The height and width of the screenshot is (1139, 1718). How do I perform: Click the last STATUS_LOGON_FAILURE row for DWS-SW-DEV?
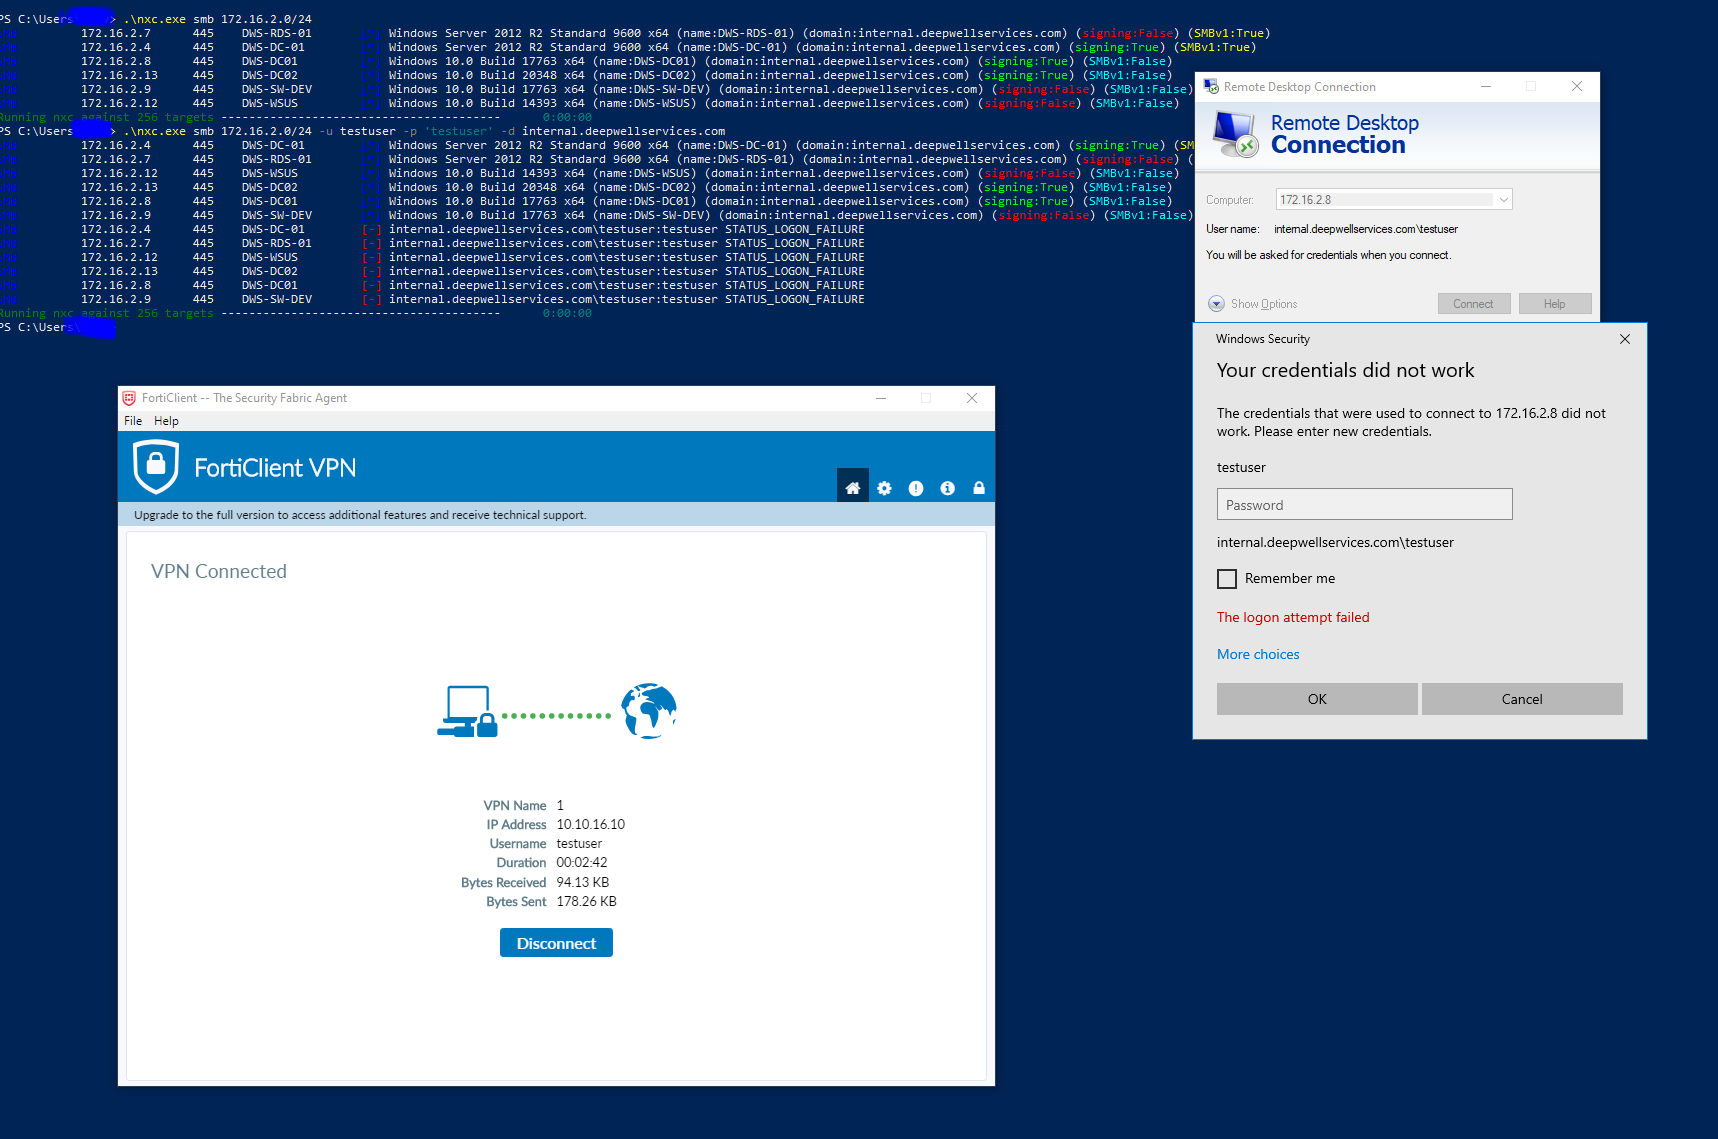click(x=432, y=299)
